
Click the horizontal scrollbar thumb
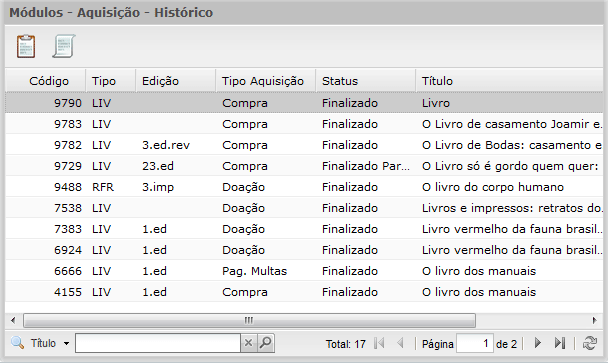tap(249, 320)
